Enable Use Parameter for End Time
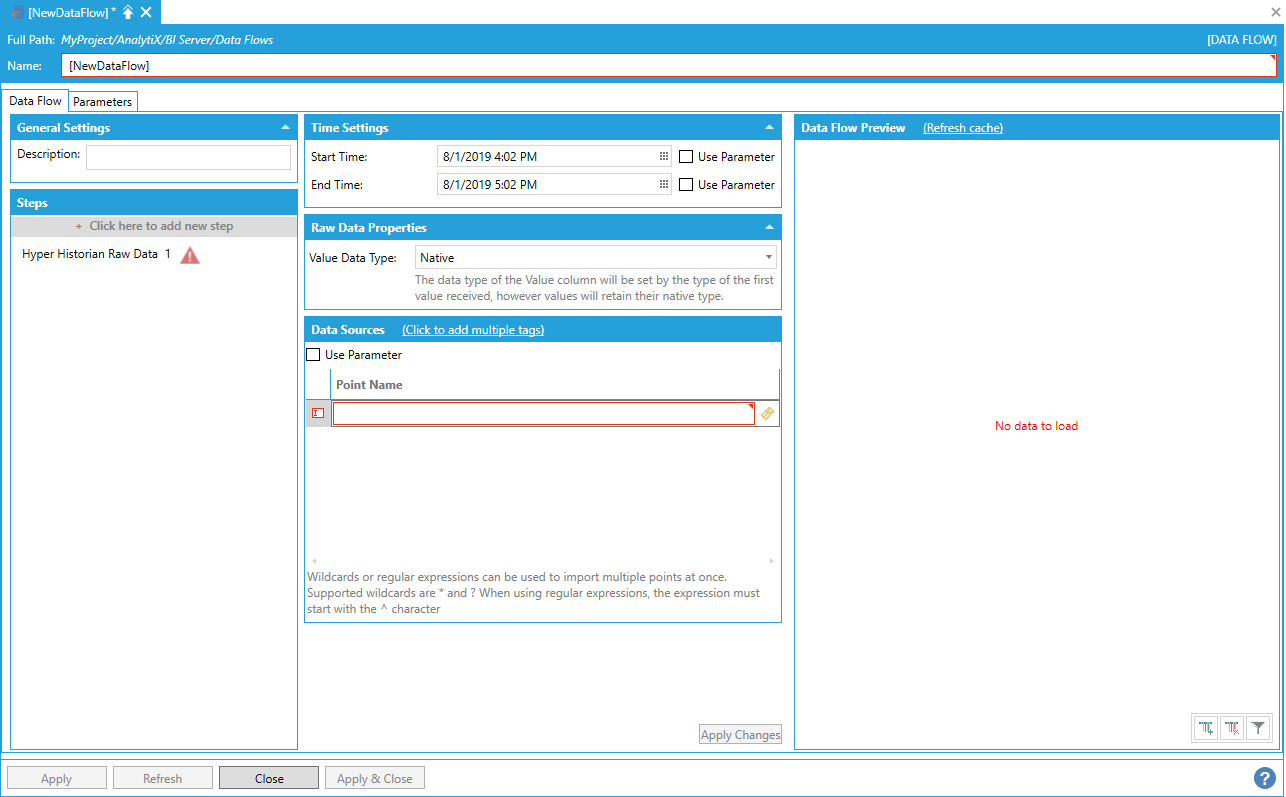 pyautogui.click(x=686, y=185)
